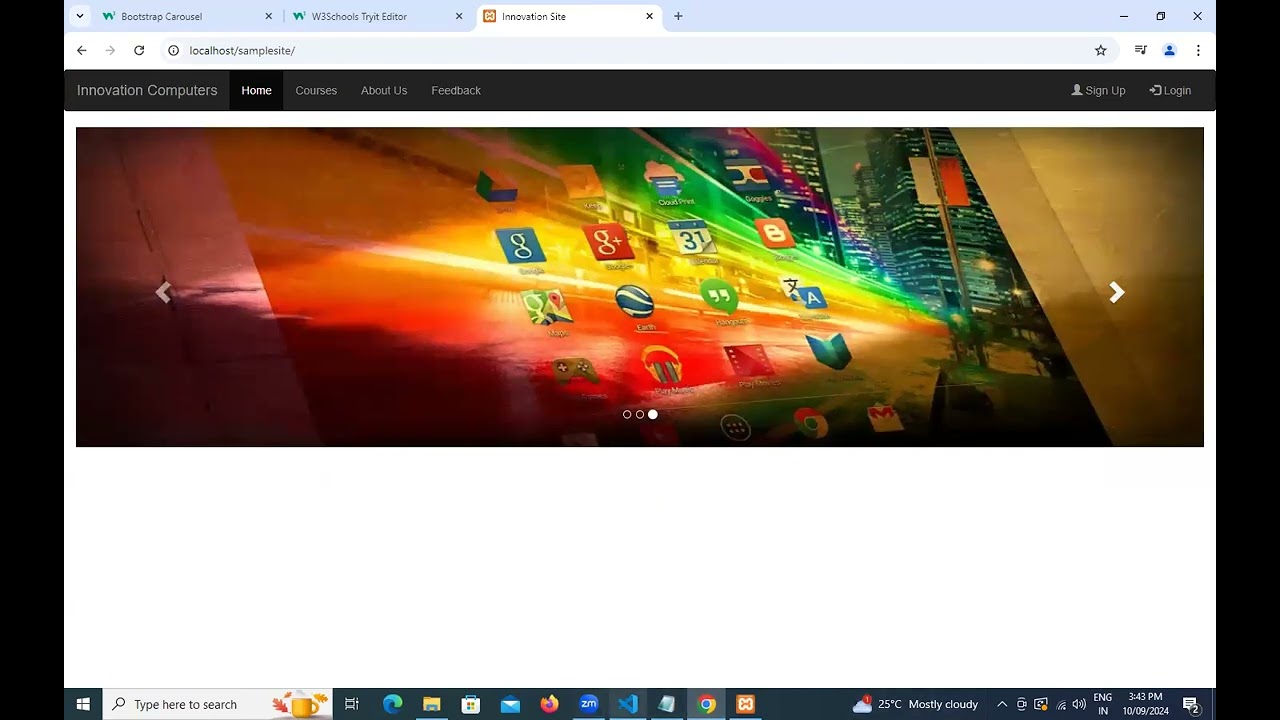Open the Feedback page
Image resolution: width=1280 pixels, height=720 pixels.
456,90
